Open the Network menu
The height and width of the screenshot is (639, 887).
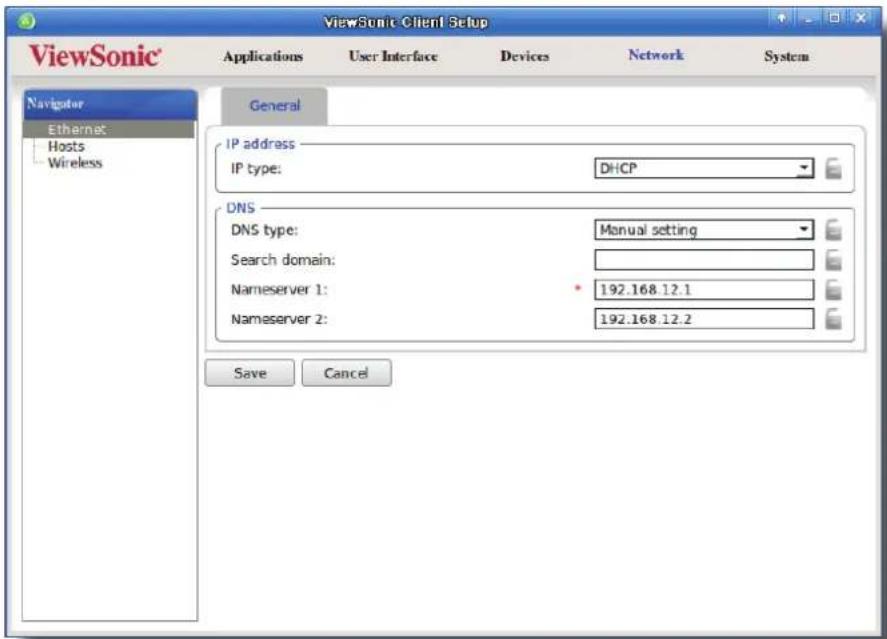[x=656, y=55]
